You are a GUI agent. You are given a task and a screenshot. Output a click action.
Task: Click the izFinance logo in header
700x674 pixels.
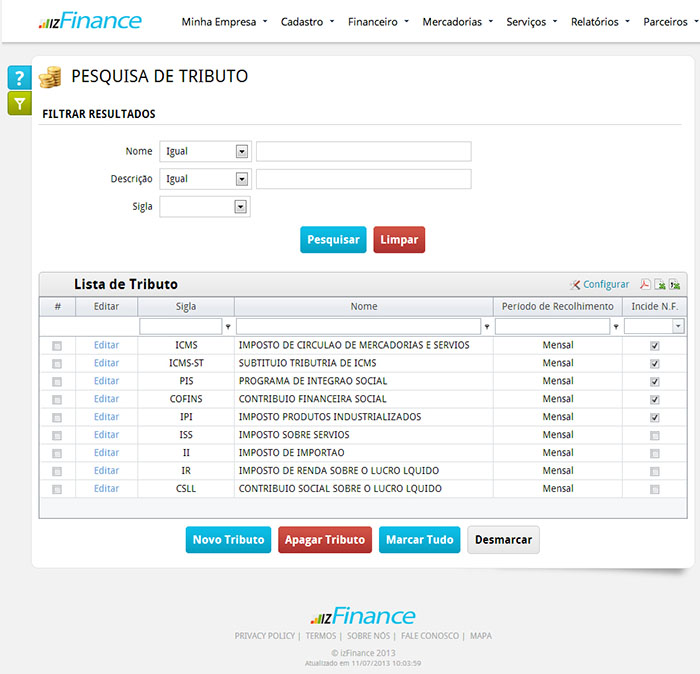tap(90, 21)
